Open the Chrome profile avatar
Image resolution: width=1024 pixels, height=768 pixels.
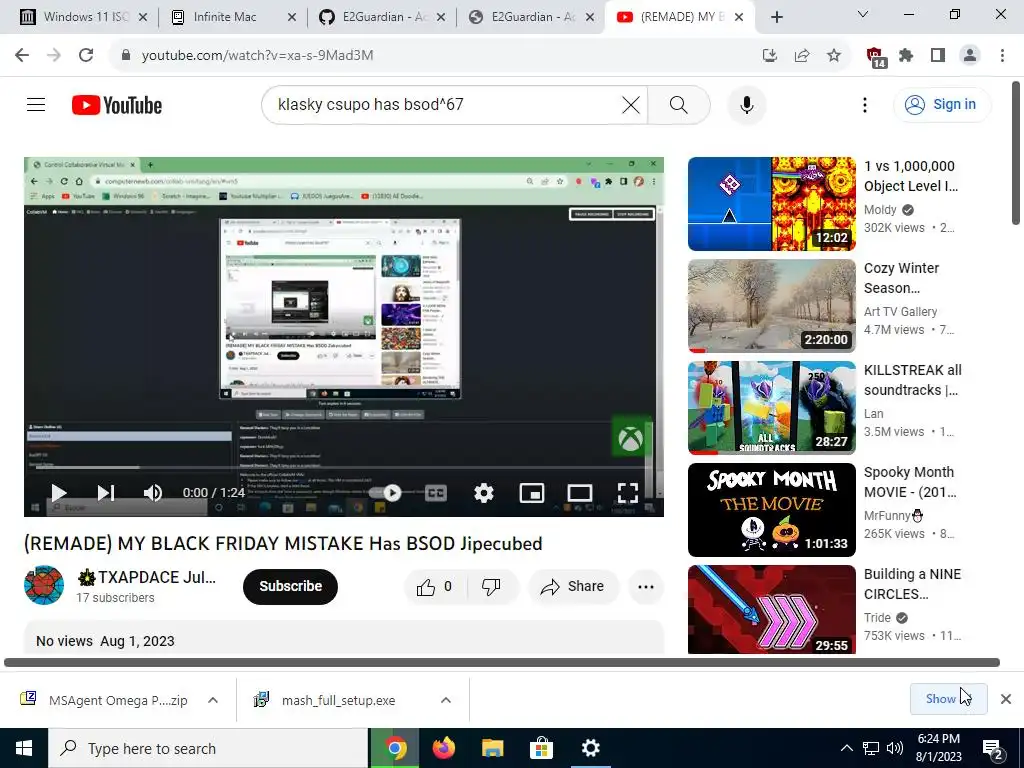click(970, 56)
